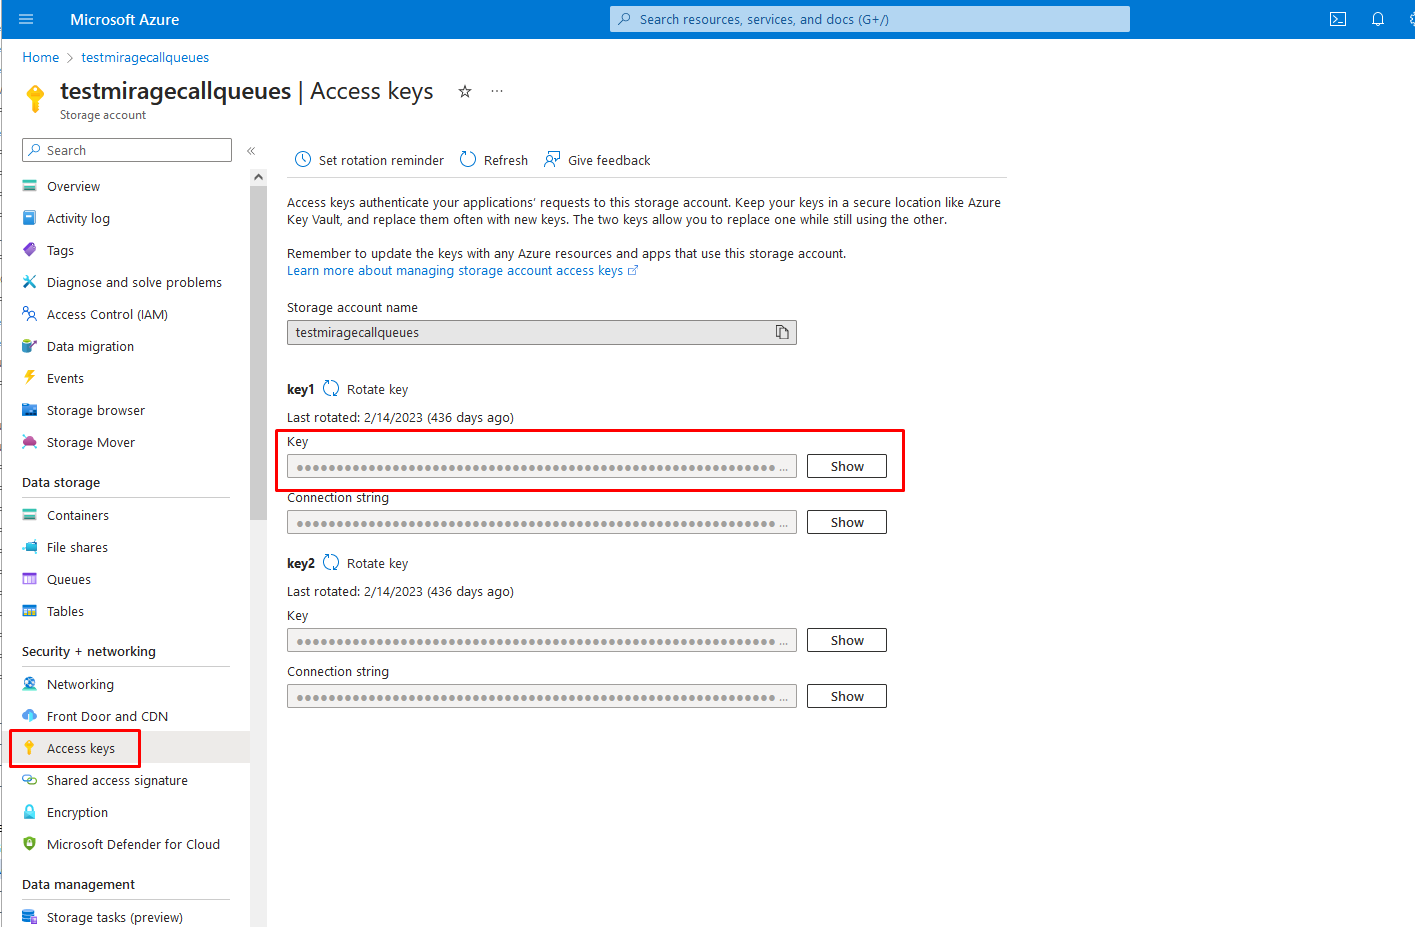Click the Storage browser icon
1415x927 pixels.
pyautogui.click(x=30, y=410)
